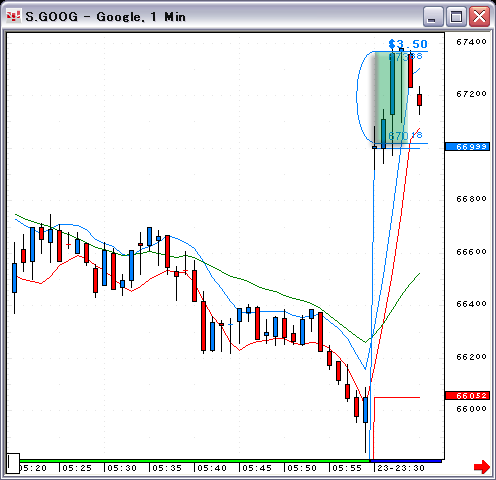
Task: Click the blue session bar on time axis
Action: coord(406,461)
